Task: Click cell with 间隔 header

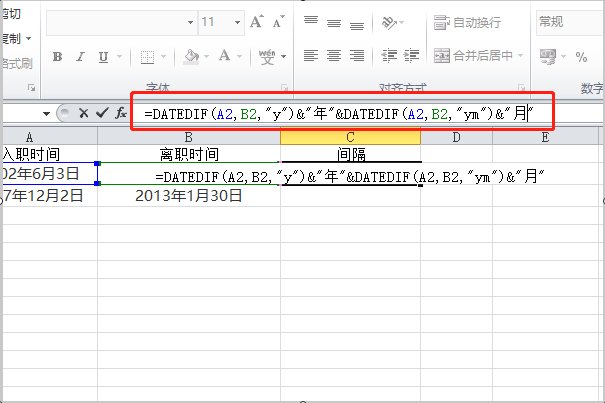Action: pos(350,154)
